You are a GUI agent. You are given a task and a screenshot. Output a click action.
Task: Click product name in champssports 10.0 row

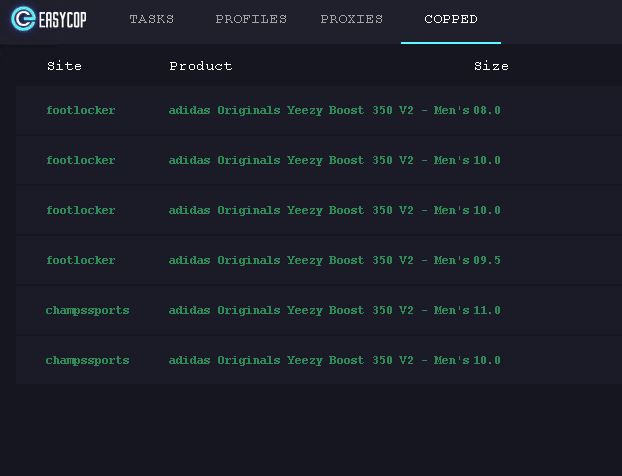click(x=319, y=360)
